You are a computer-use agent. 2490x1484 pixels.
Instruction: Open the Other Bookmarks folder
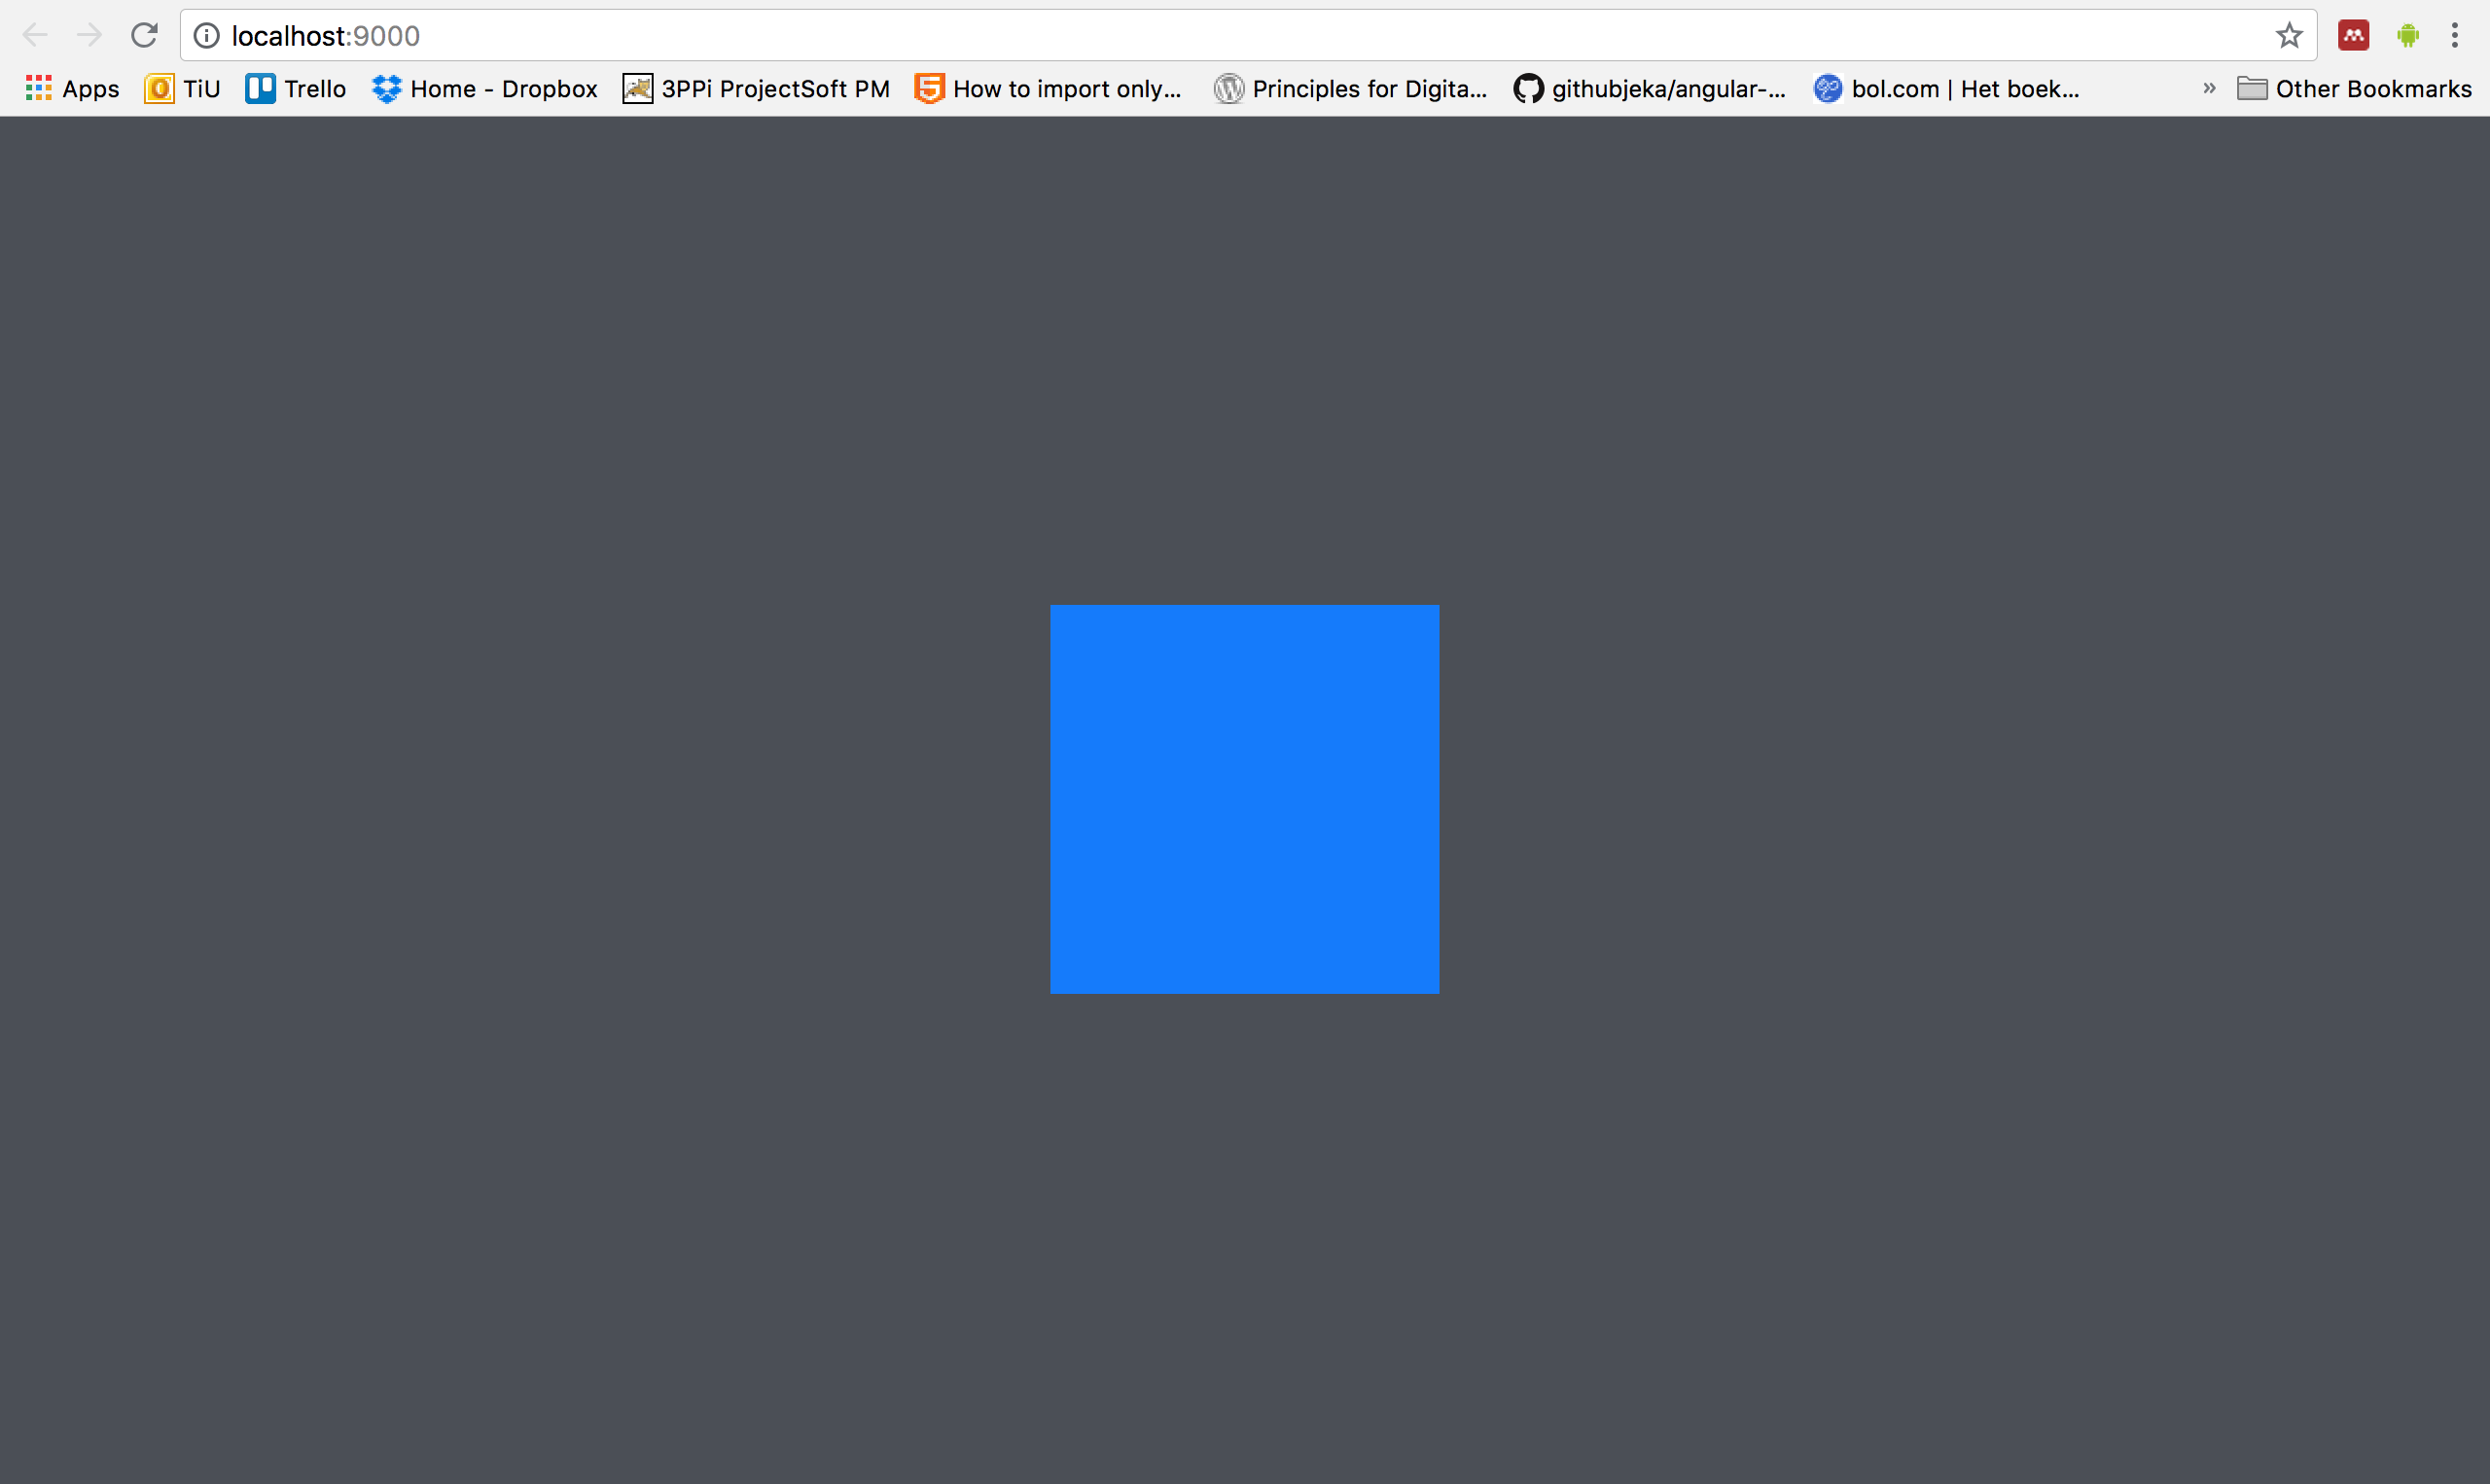coord(2354,89)
